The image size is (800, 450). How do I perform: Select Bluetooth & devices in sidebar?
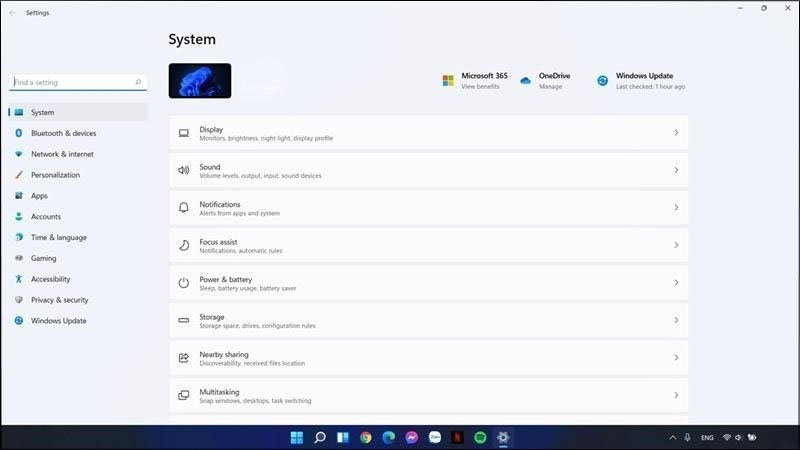(x=63, y=133)
